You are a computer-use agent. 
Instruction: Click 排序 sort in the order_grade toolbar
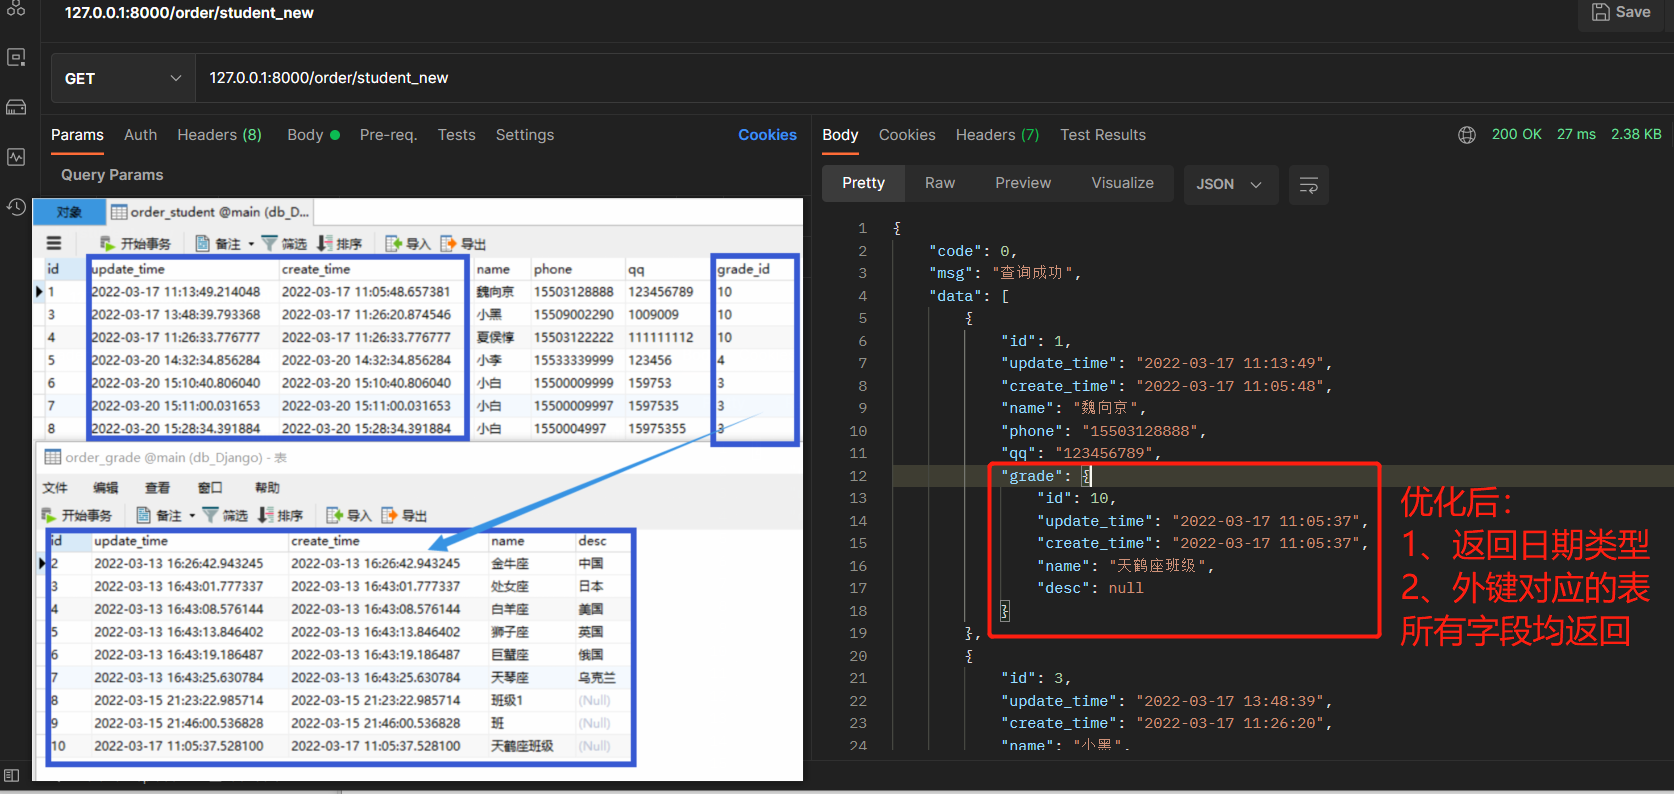(x=280, y=516)
